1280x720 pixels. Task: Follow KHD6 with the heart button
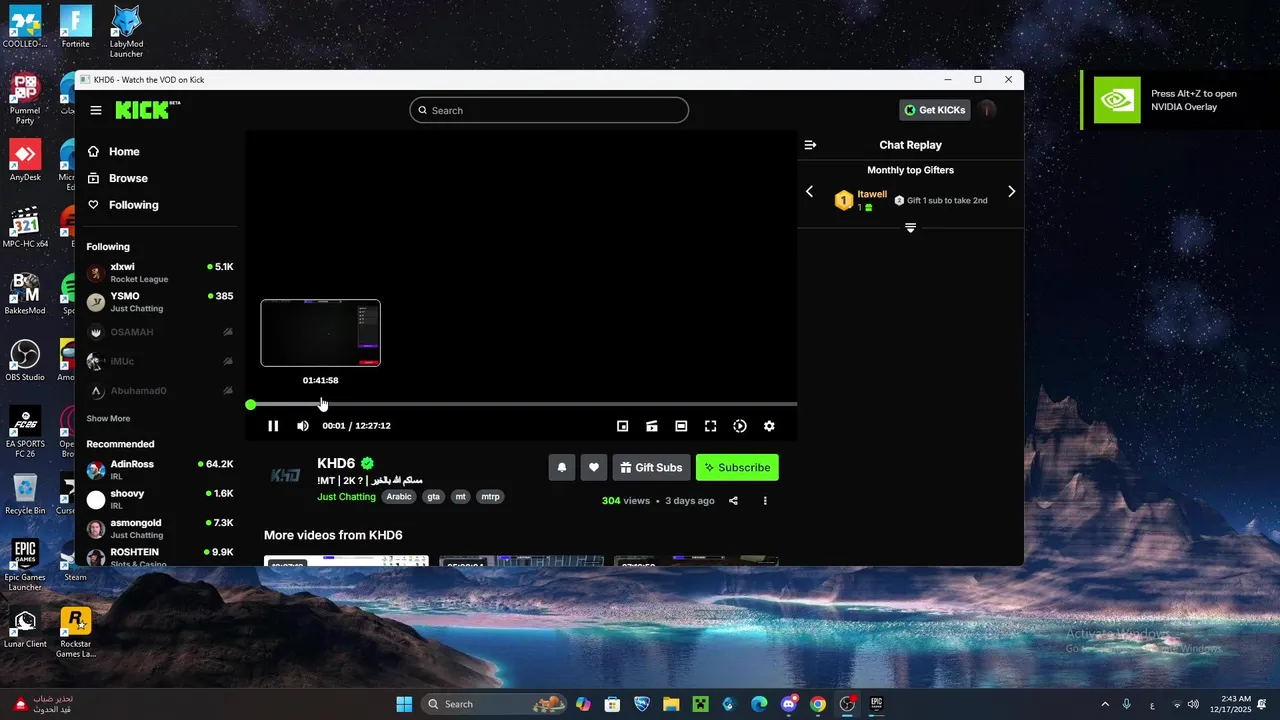(x=594, y=467)
